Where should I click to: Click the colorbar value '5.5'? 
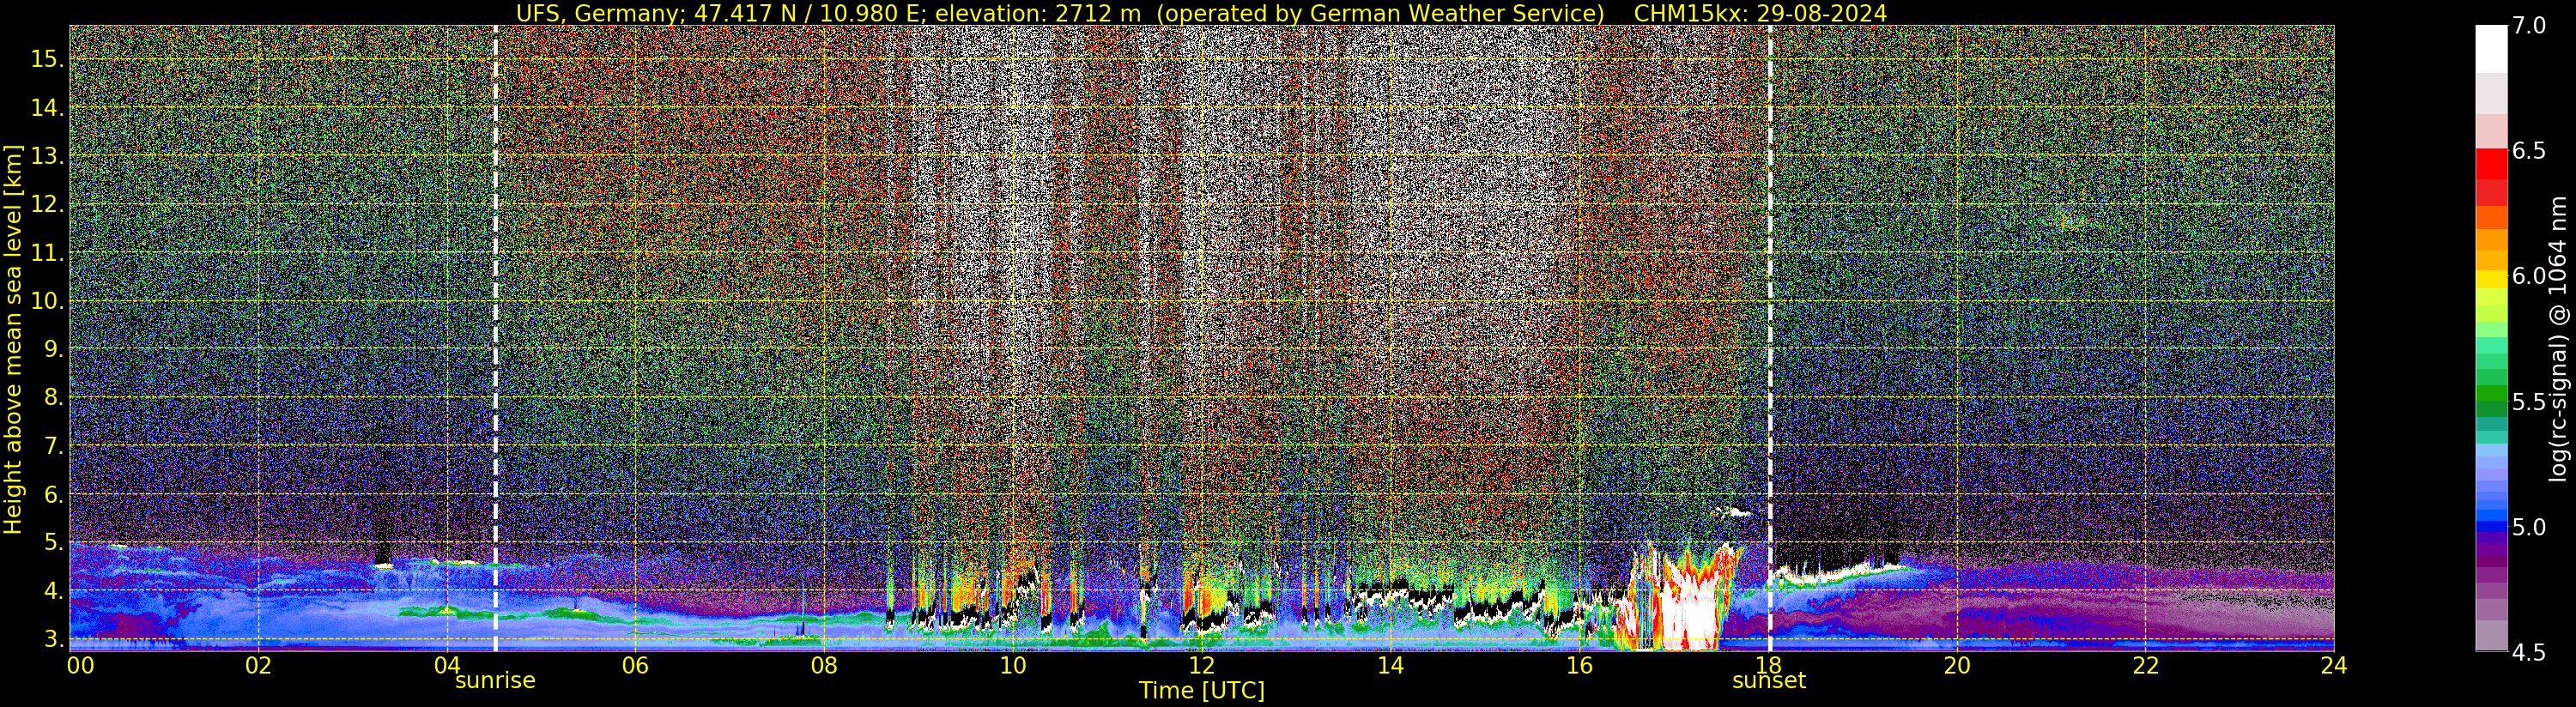point(2529,402)
